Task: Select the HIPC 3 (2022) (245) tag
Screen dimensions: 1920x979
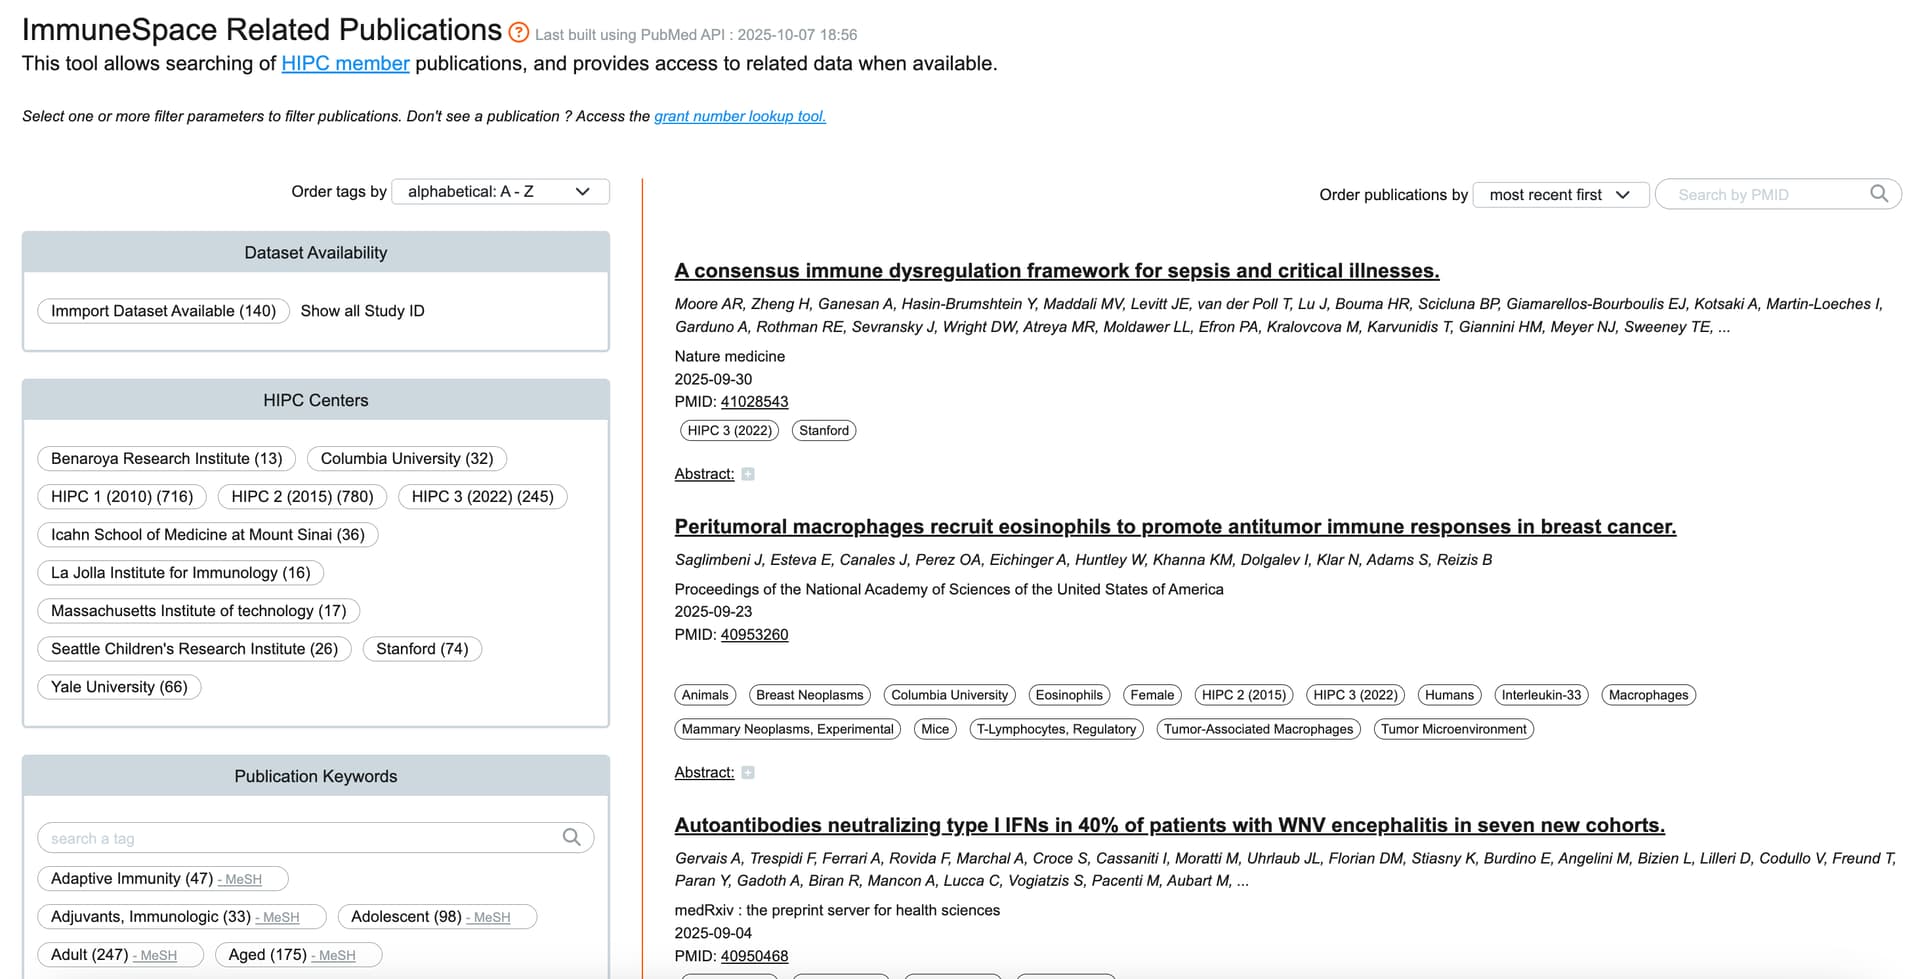Action: pyautogui.click(x=482, y=497)
